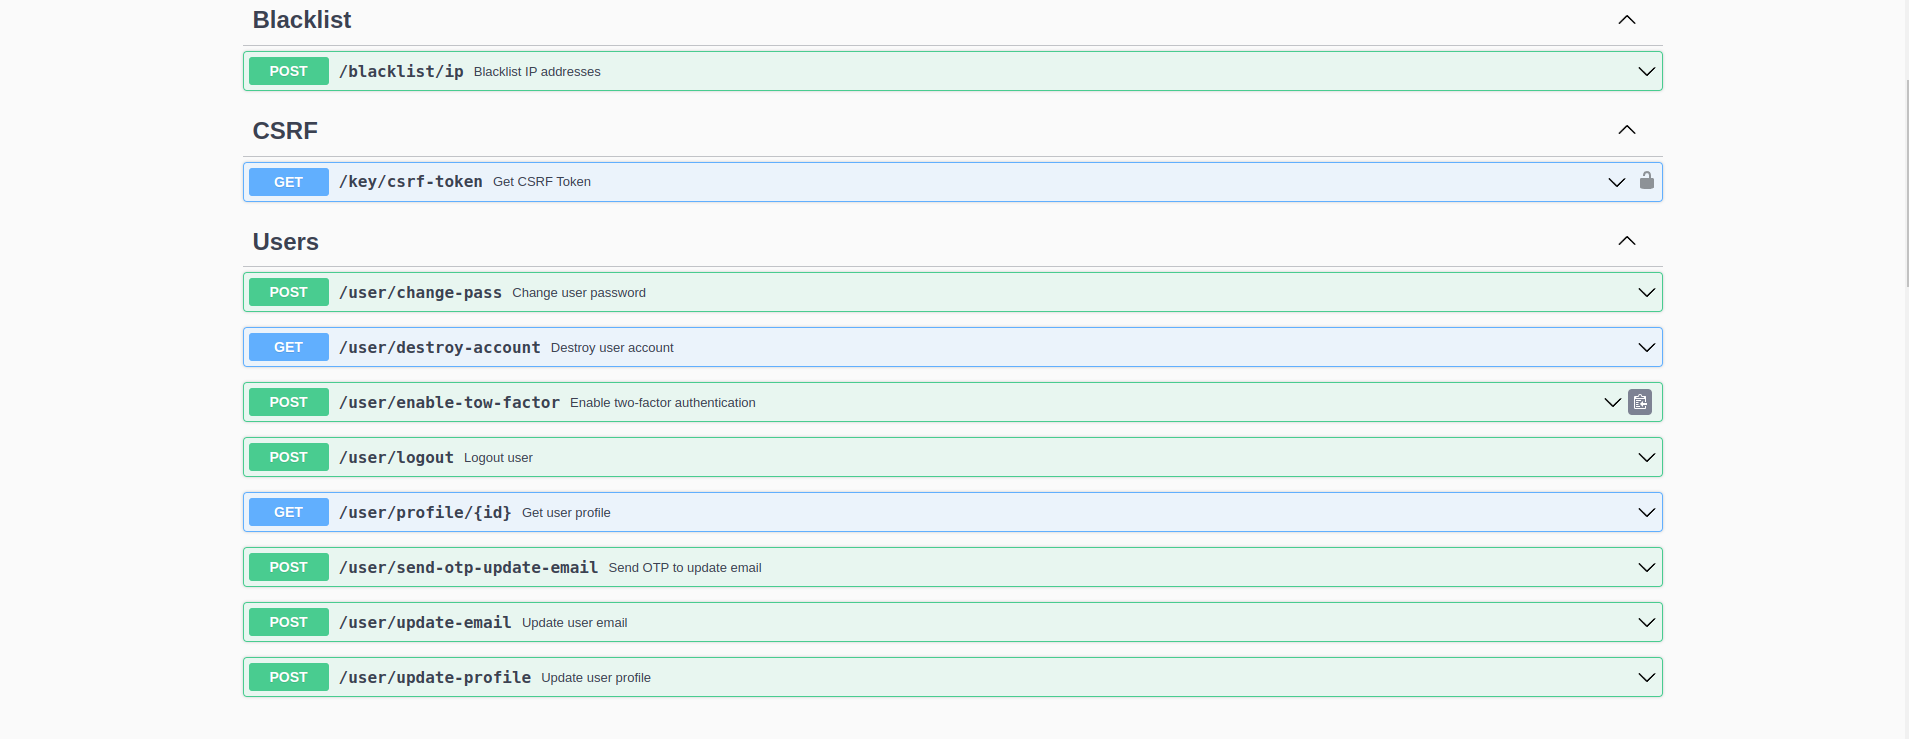Click the POST badge for /user/send-otp-update-email
Viewport: 1909px width, 739px height.
[288, 567]
